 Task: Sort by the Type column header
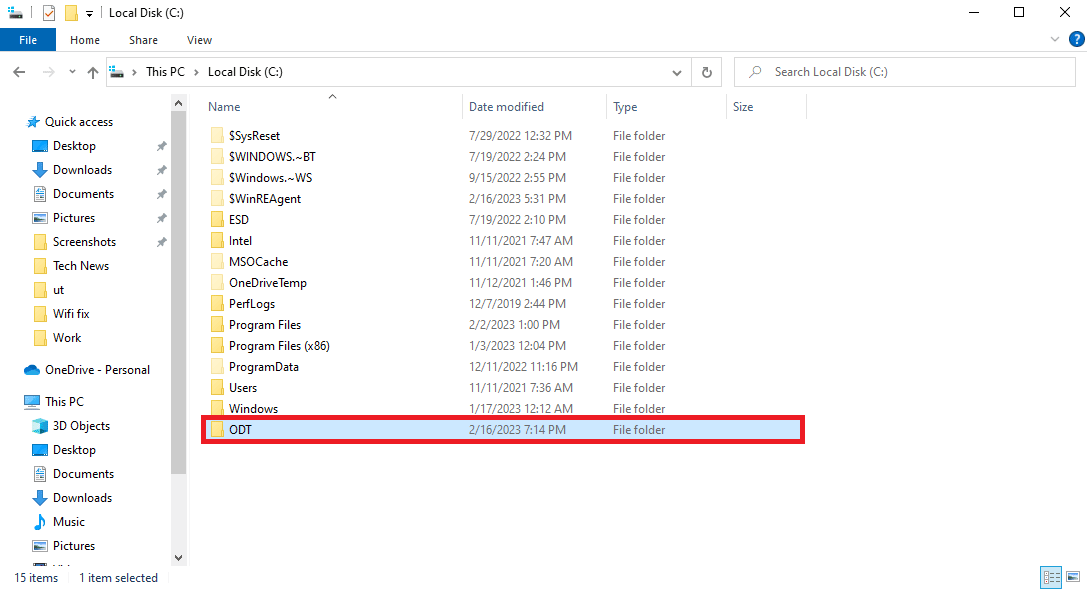pyautogui.click(x=625, y=107)
